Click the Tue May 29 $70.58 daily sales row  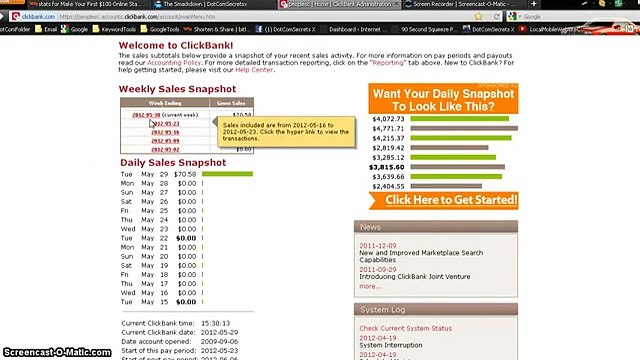coord(187,174)
